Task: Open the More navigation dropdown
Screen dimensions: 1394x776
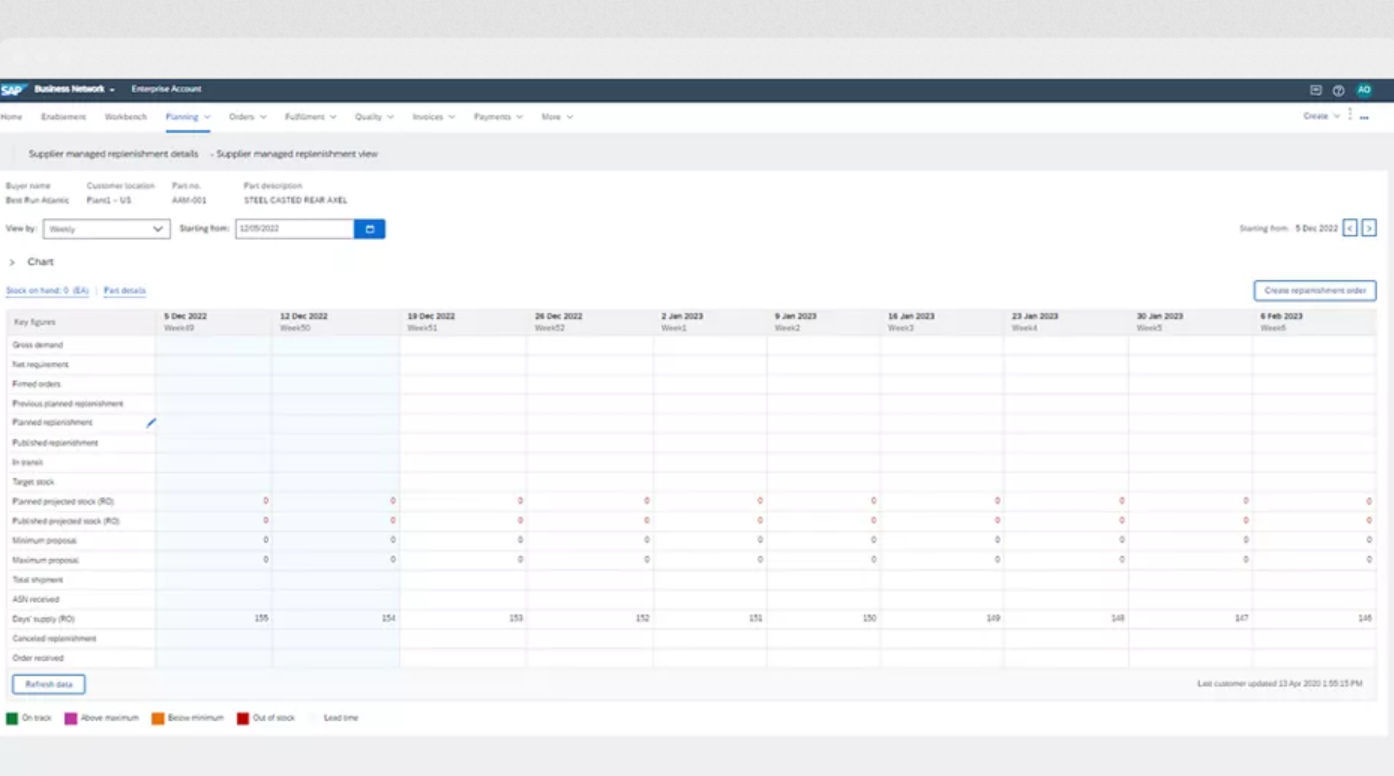Action: tap(556, 116)
